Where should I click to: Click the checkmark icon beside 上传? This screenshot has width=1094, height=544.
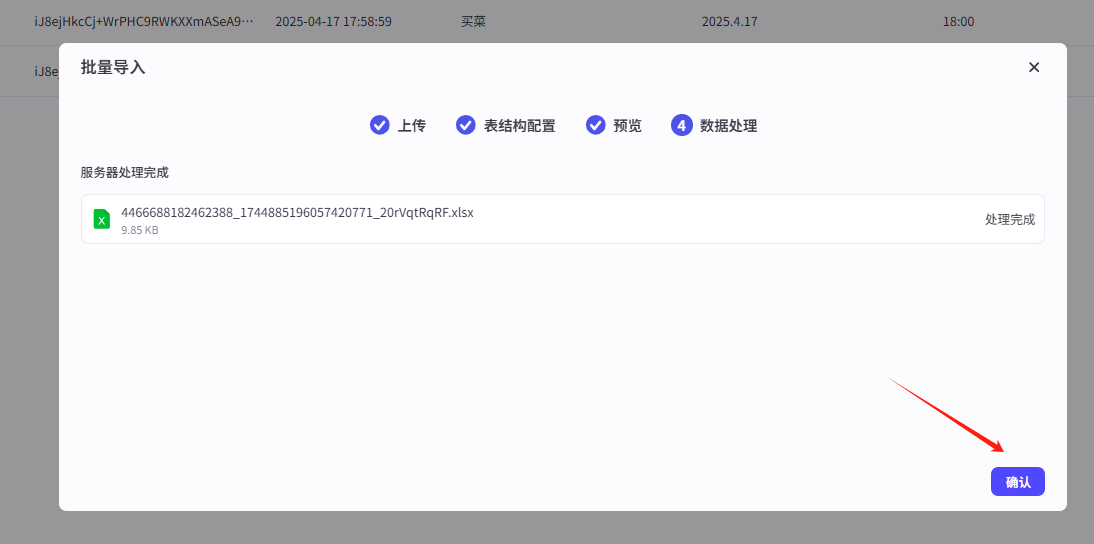380,125
